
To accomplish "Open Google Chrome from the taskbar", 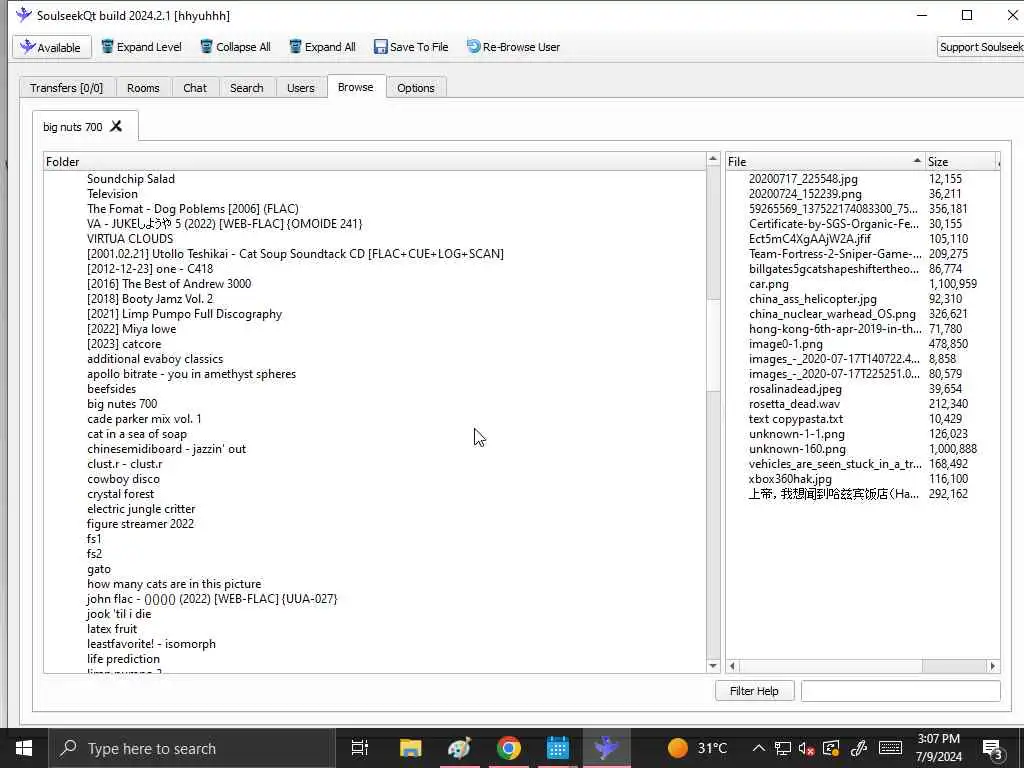I will click(509, 748).
